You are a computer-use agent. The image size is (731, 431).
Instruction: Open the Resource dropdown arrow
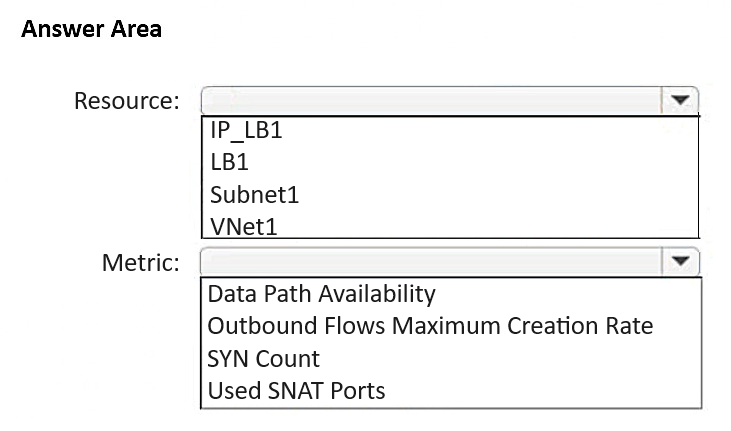click(680, 100)
